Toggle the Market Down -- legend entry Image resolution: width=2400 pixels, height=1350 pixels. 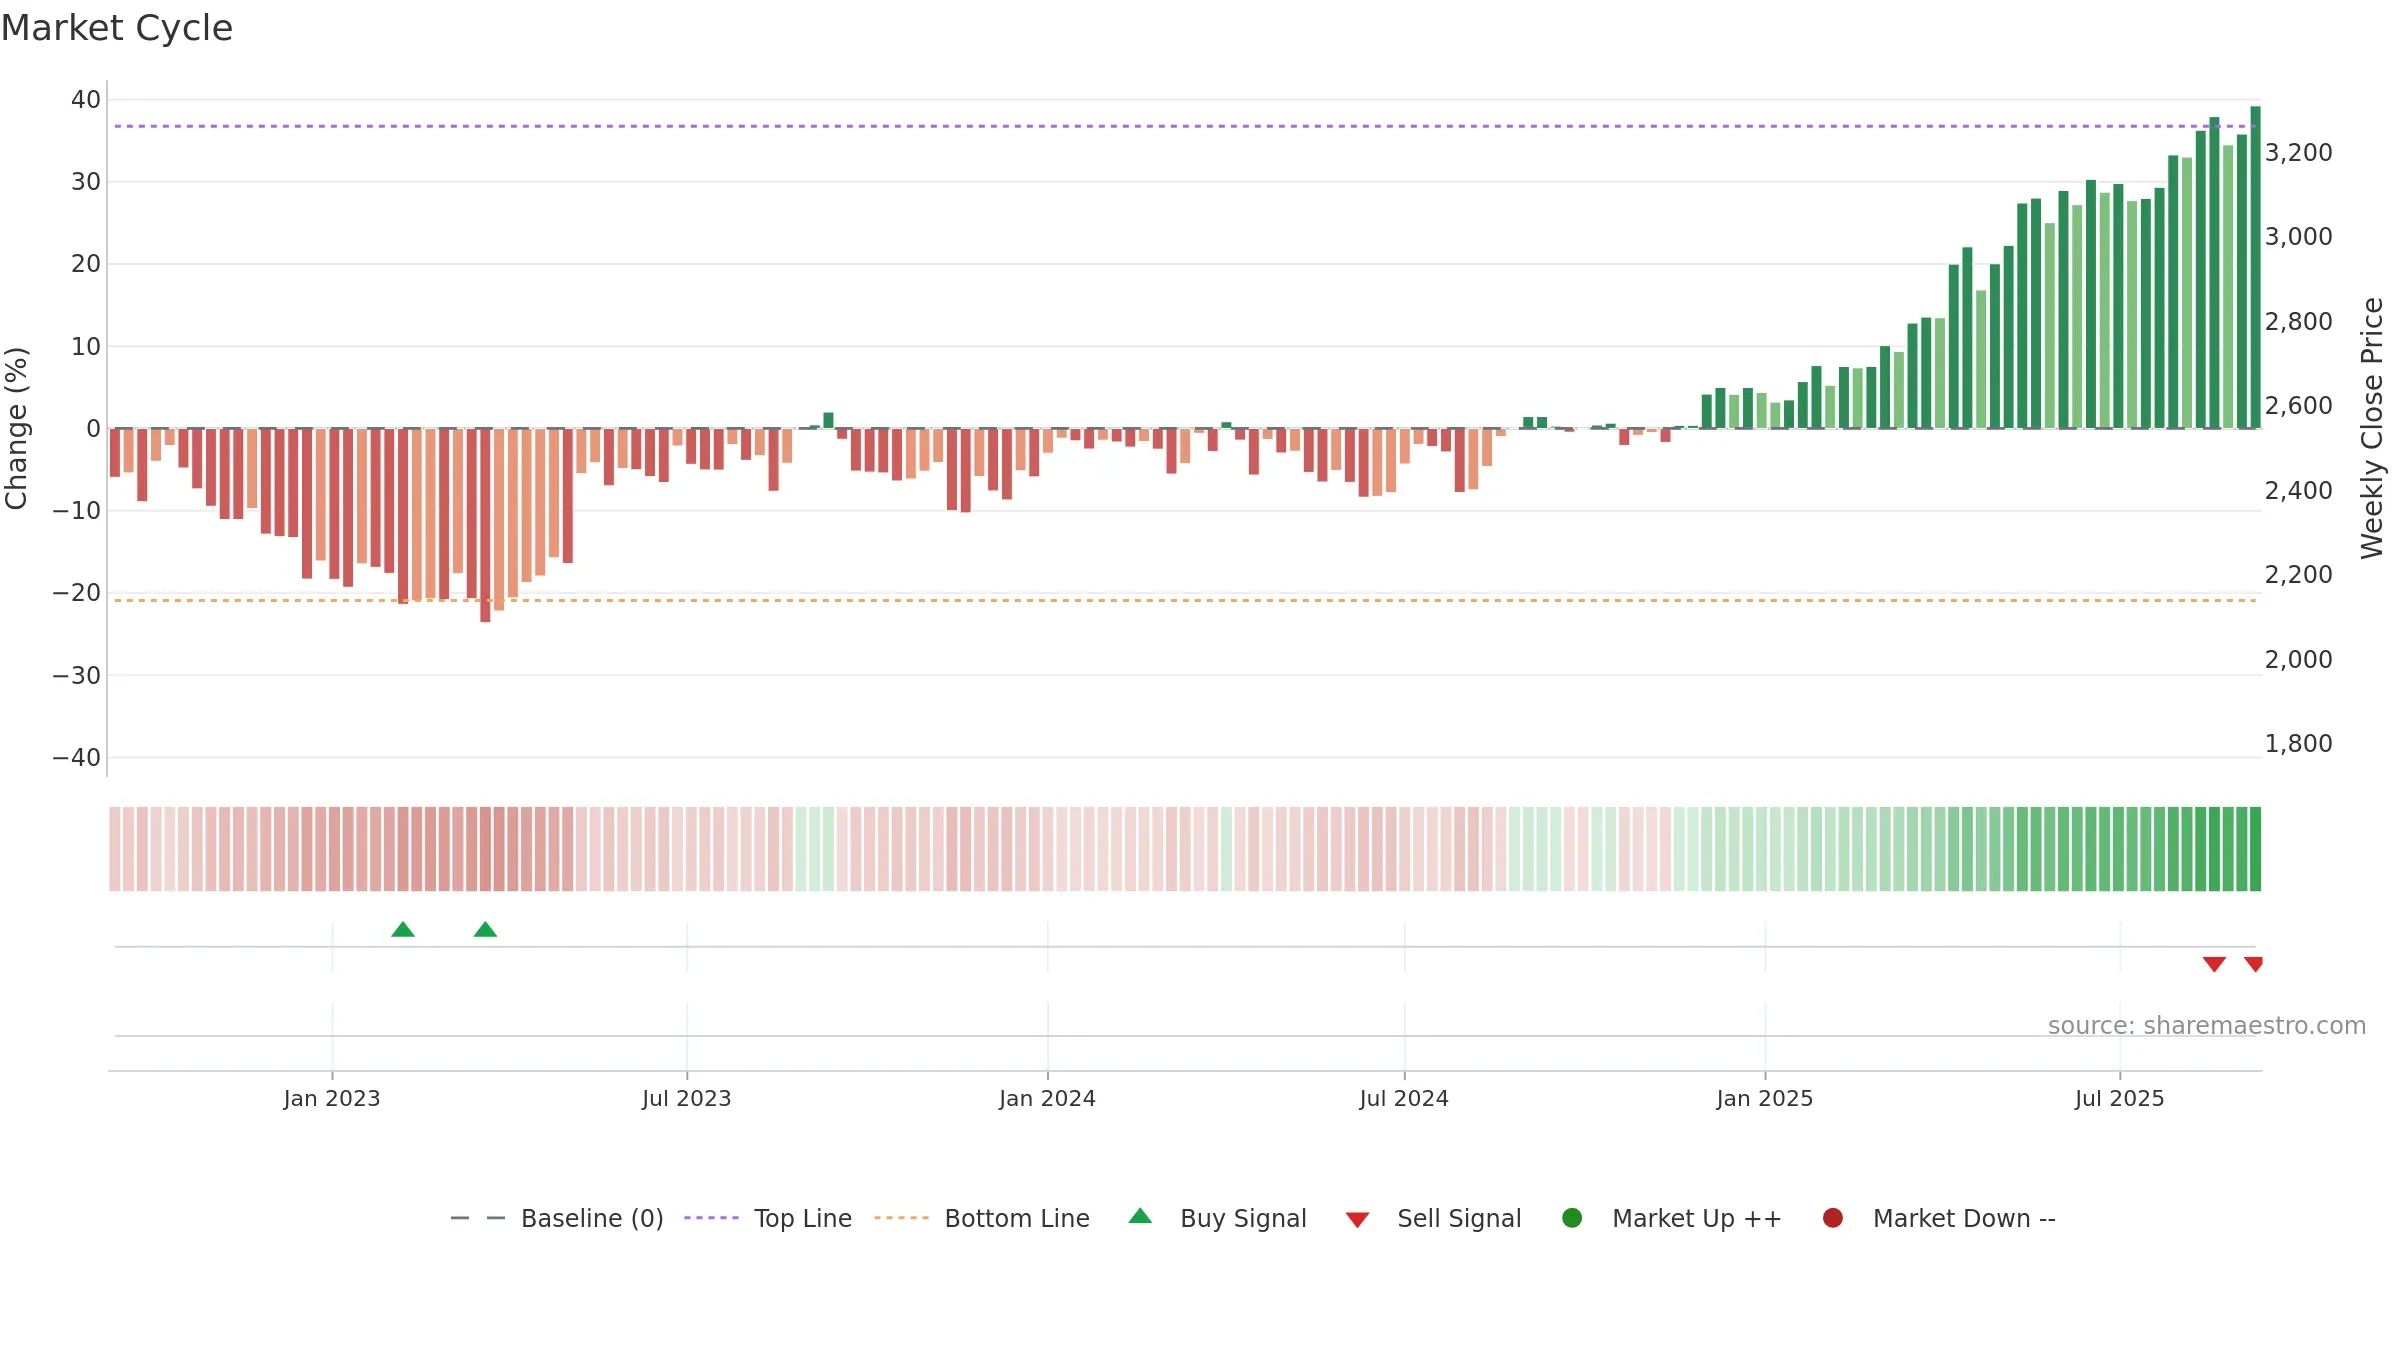(x=1938, y=1218)
